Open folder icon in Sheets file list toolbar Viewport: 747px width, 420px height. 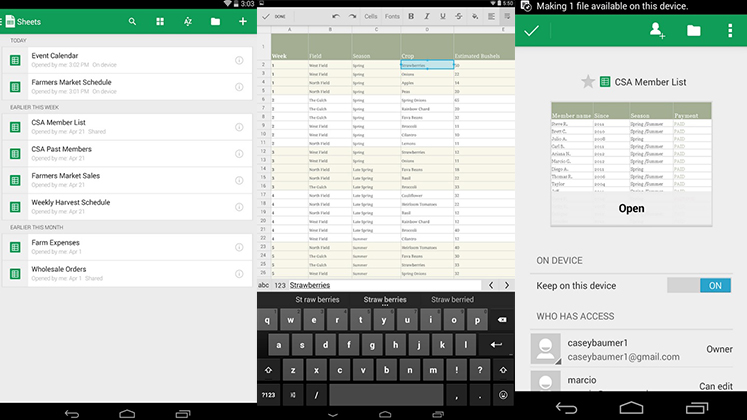(215, 21)
